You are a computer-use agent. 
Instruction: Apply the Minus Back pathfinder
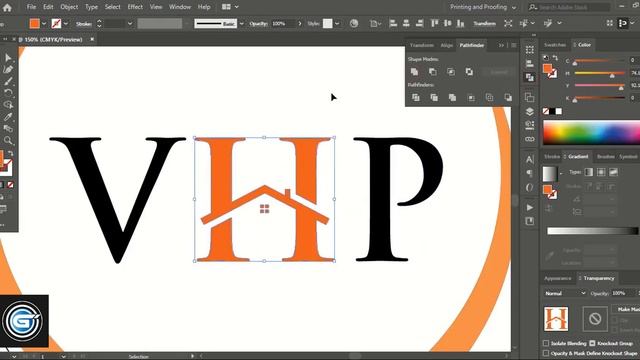pyautogui.click(x=508, y=98)
